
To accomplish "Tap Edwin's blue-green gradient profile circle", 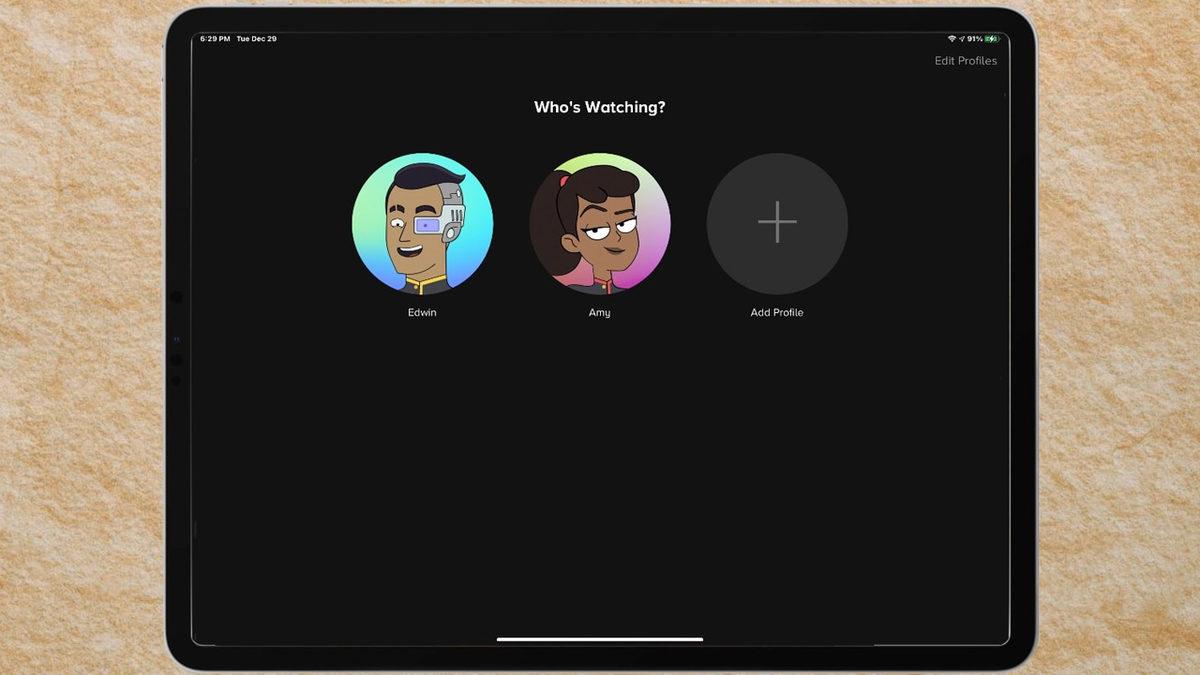I will pyautogui.click(x=422, y=224).
